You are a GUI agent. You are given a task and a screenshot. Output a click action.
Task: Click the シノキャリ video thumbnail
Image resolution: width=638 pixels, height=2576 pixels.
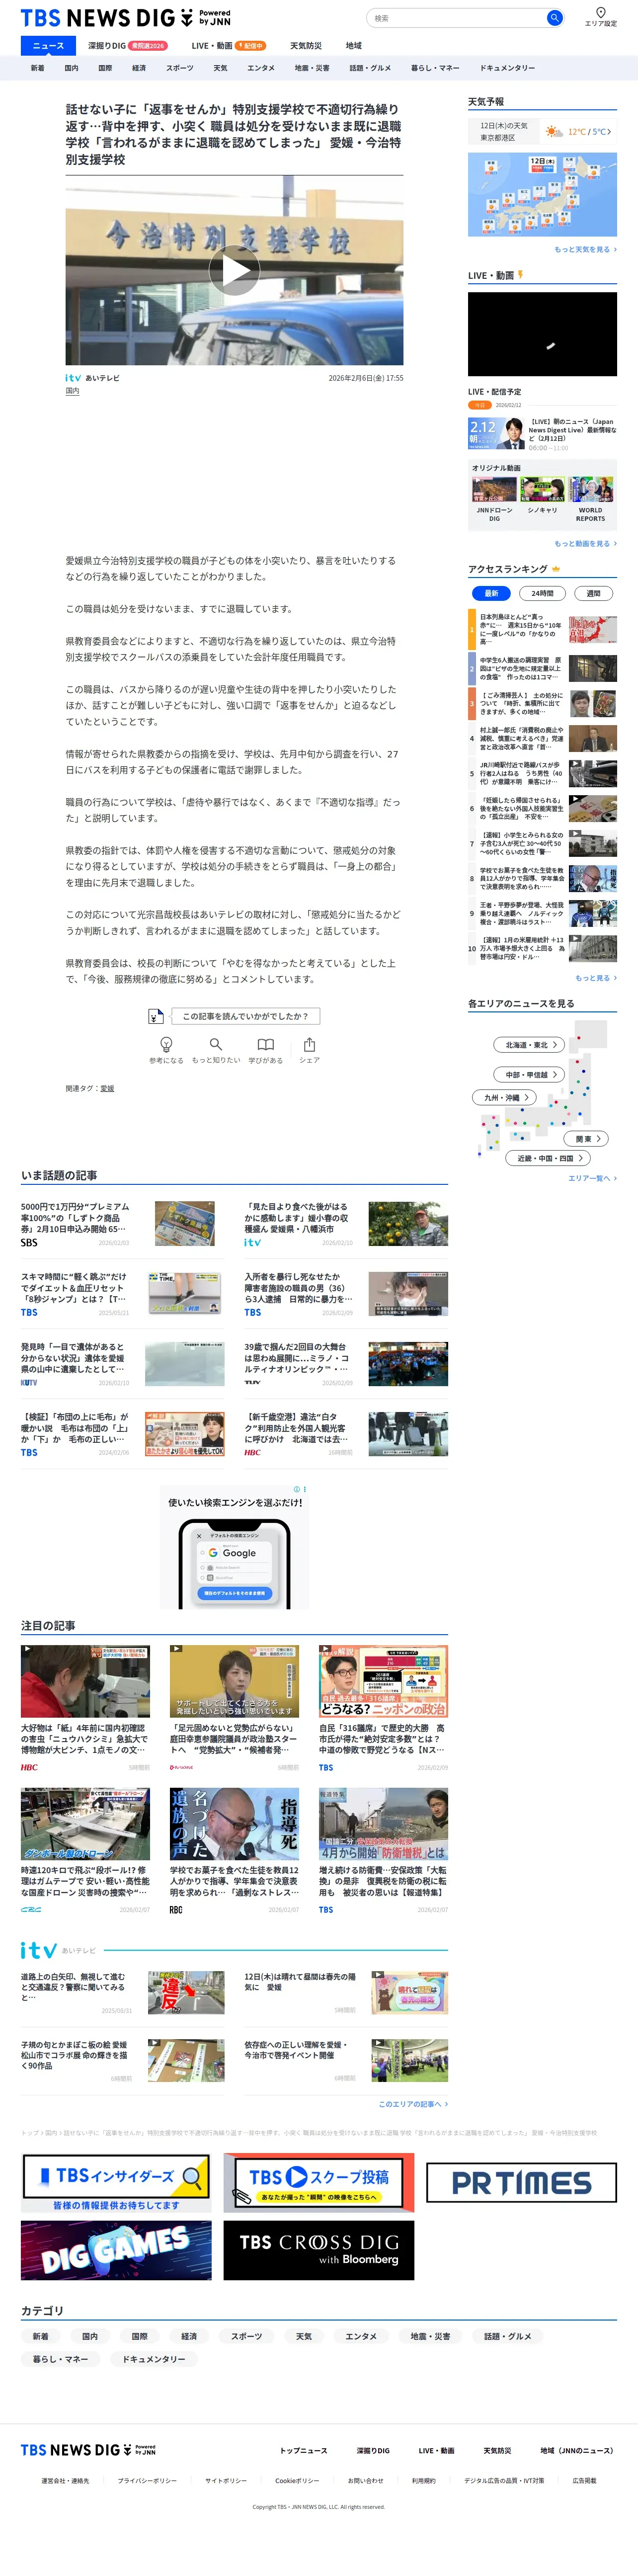pos(542,490)
